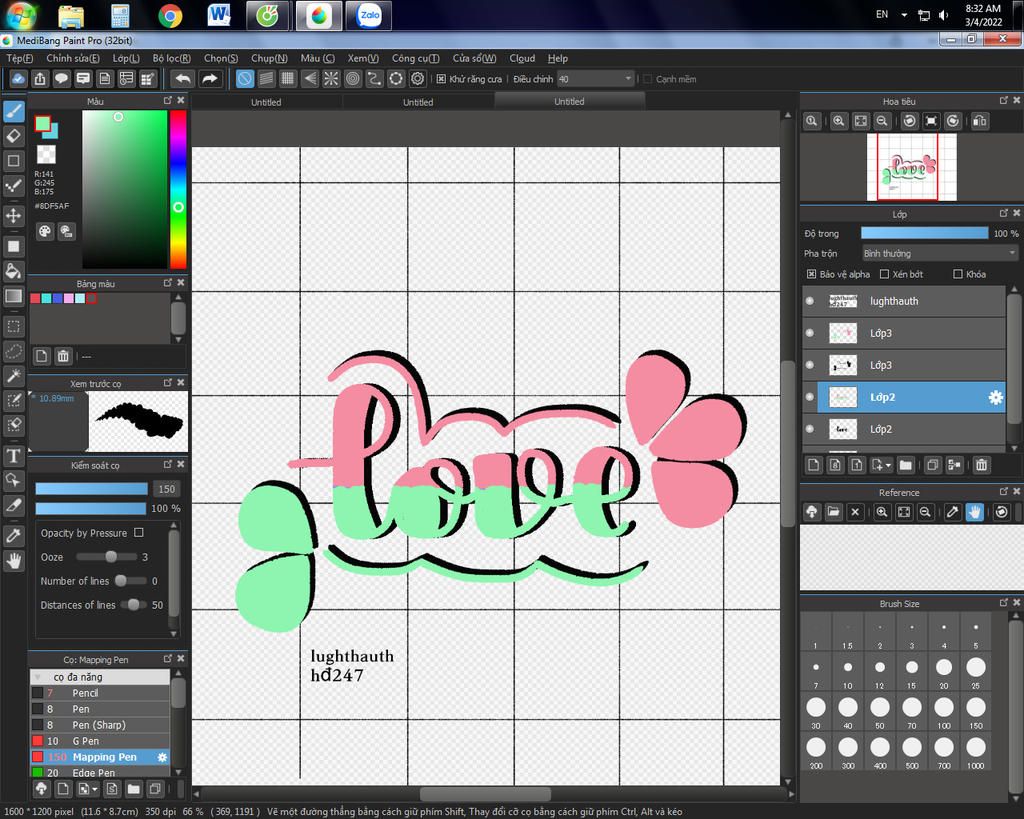
Task: Hide the selected Lớp2 layer
Action: (x=810, y=397)
